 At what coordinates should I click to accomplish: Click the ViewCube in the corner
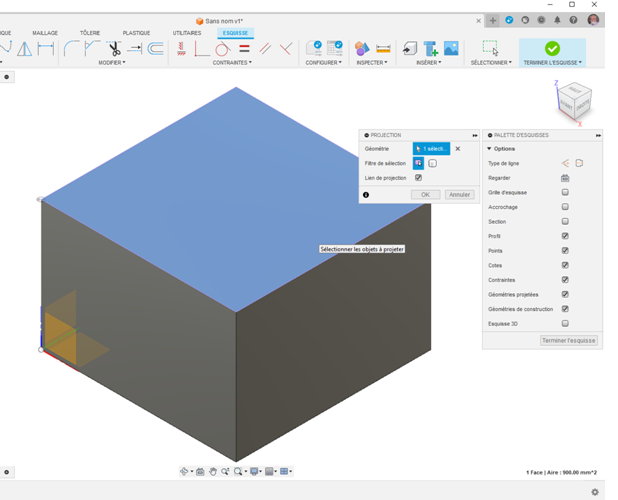(575, 100)
